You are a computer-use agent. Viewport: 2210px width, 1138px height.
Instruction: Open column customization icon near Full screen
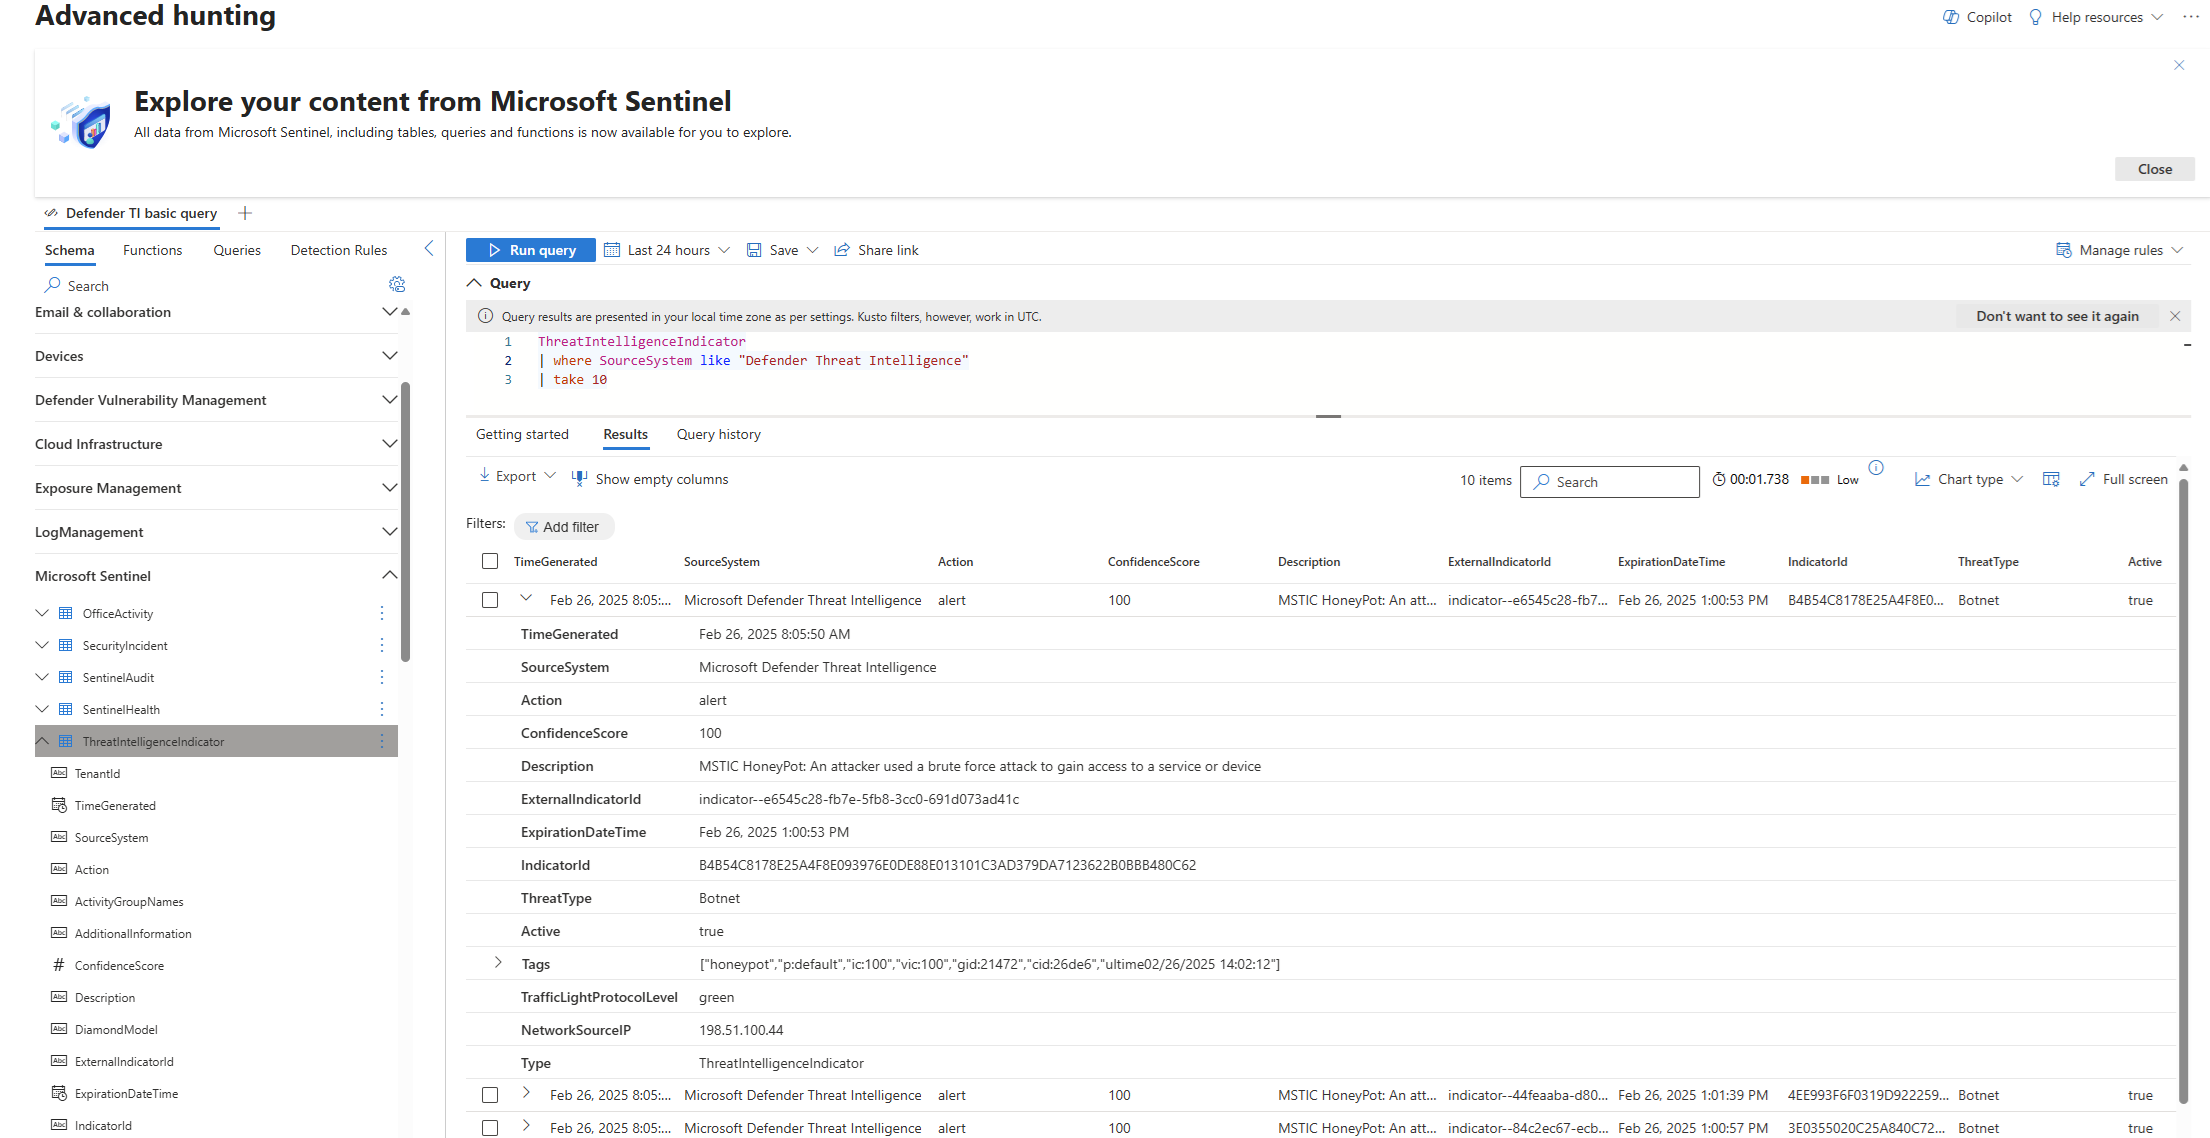point(2051,480)
